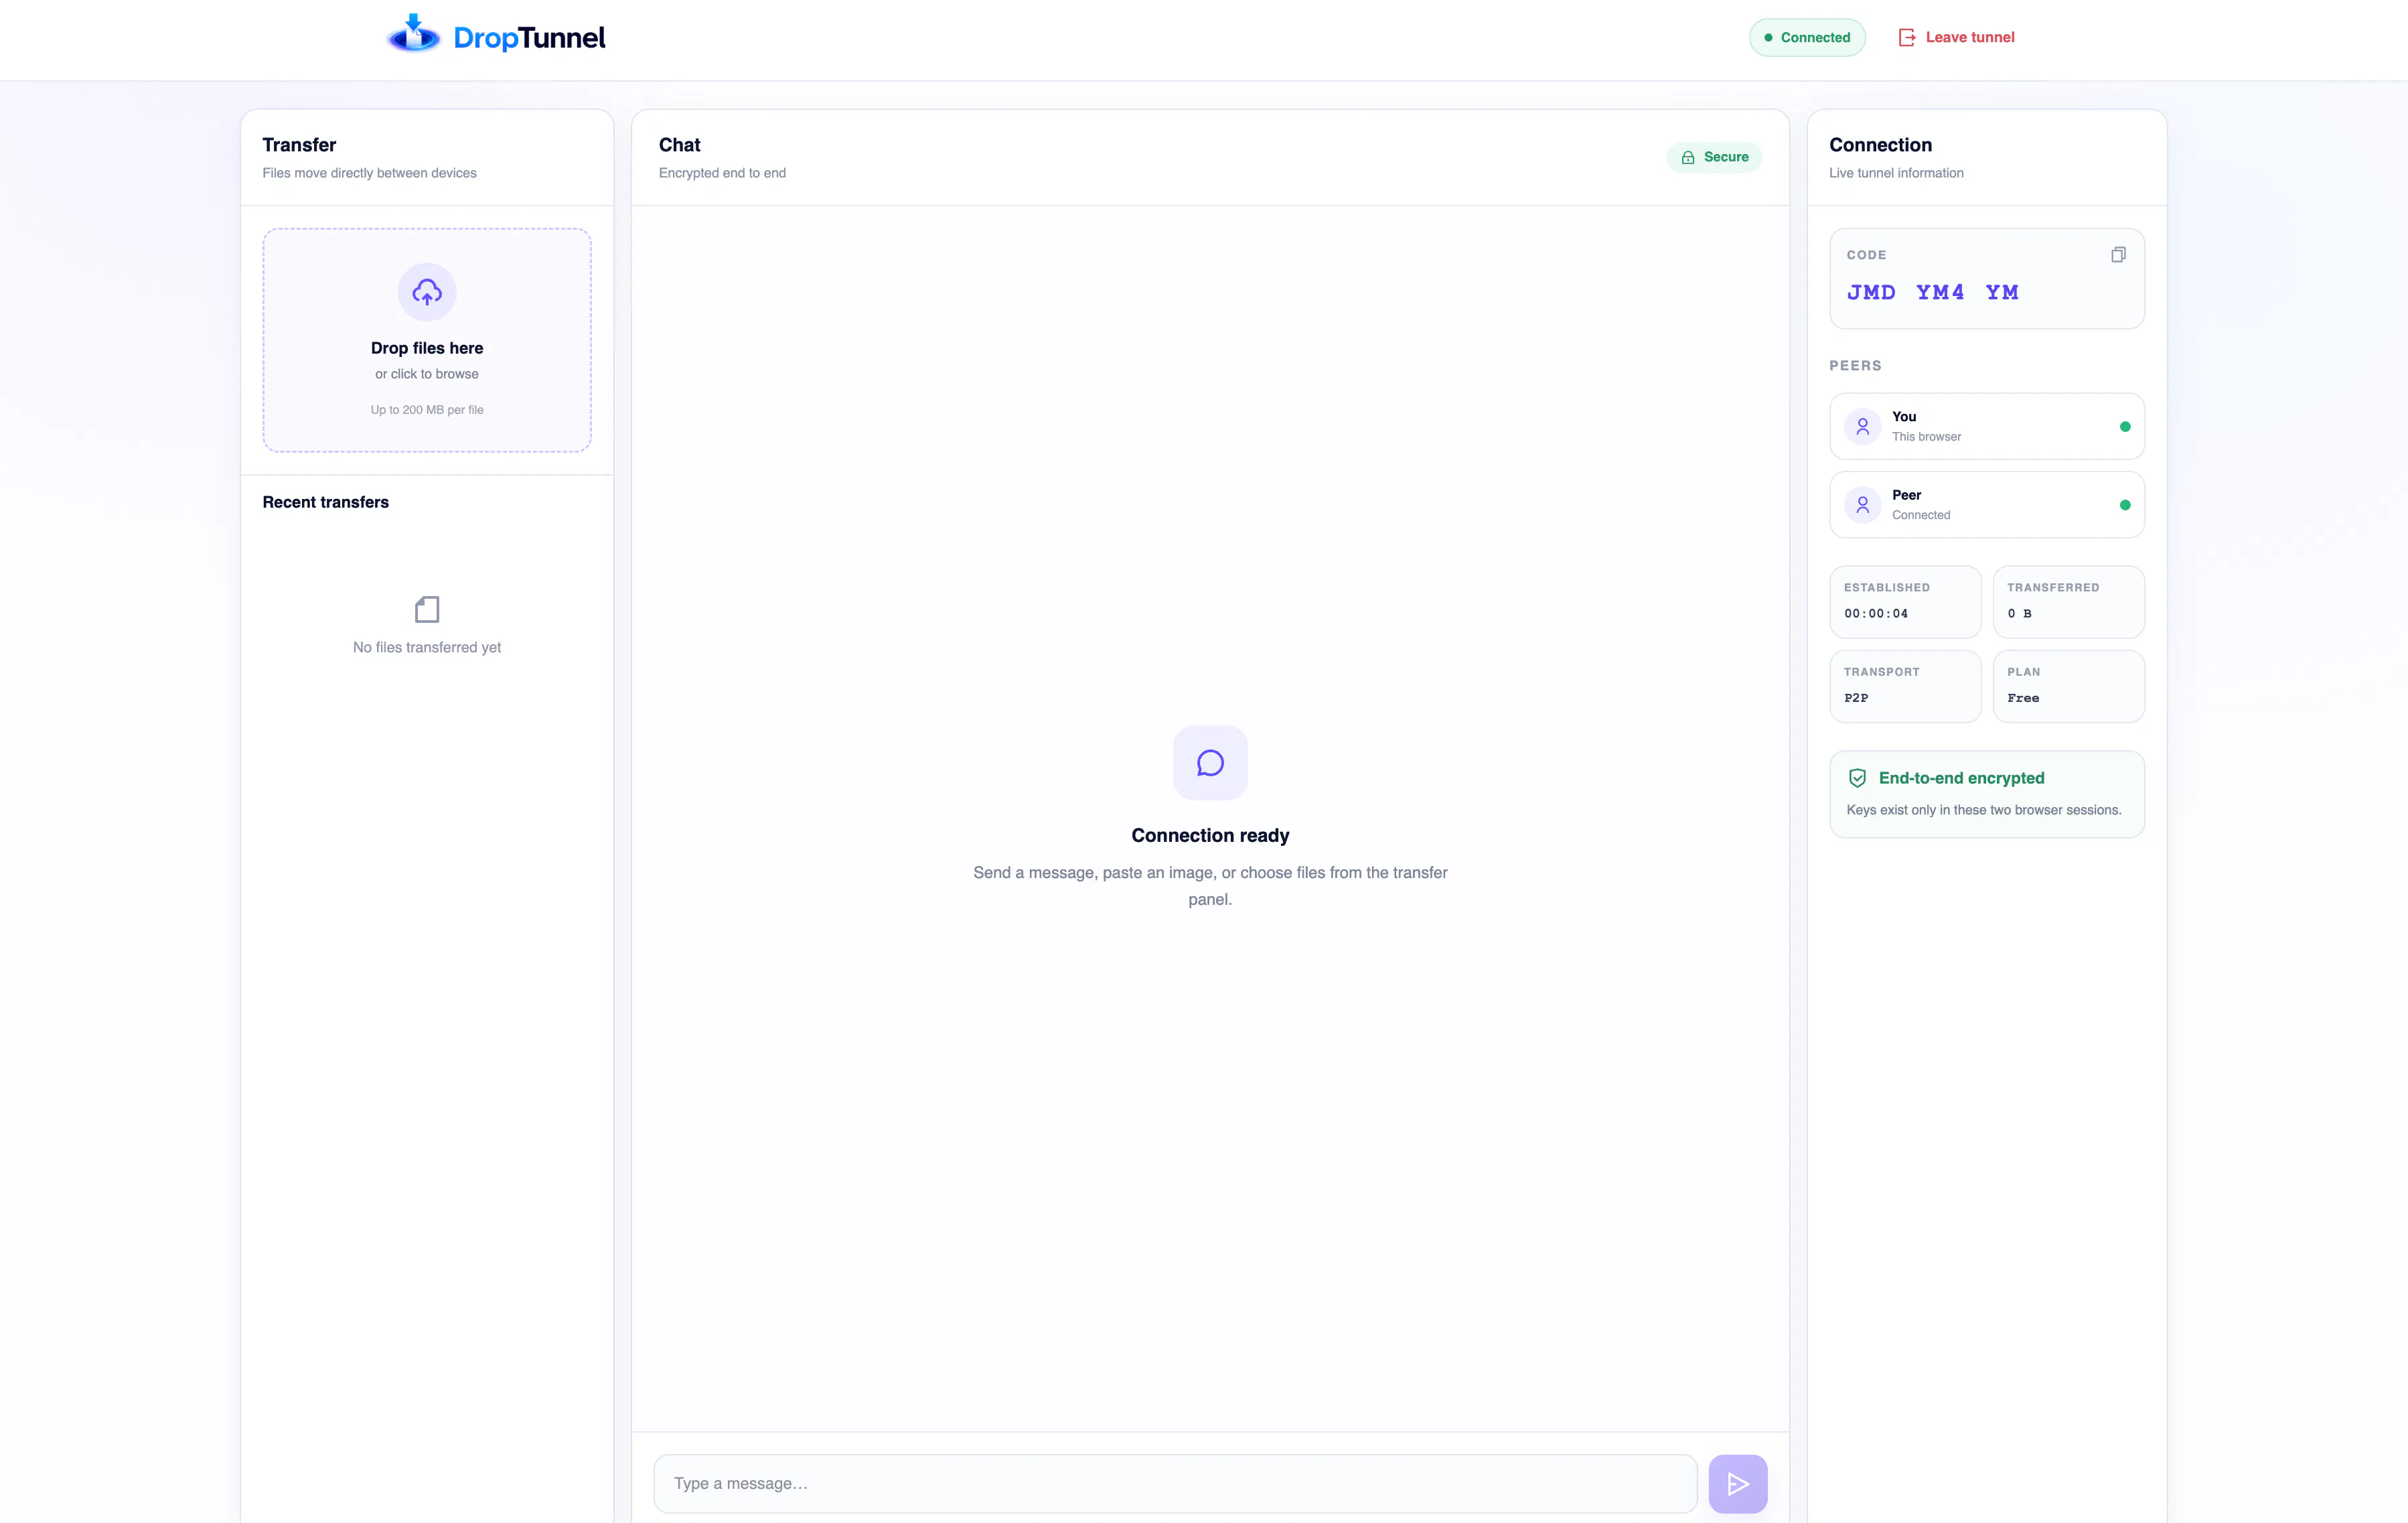Click the empty file icon under Recent transfers
2408x1523 pixels.
(x=427, y=609)
